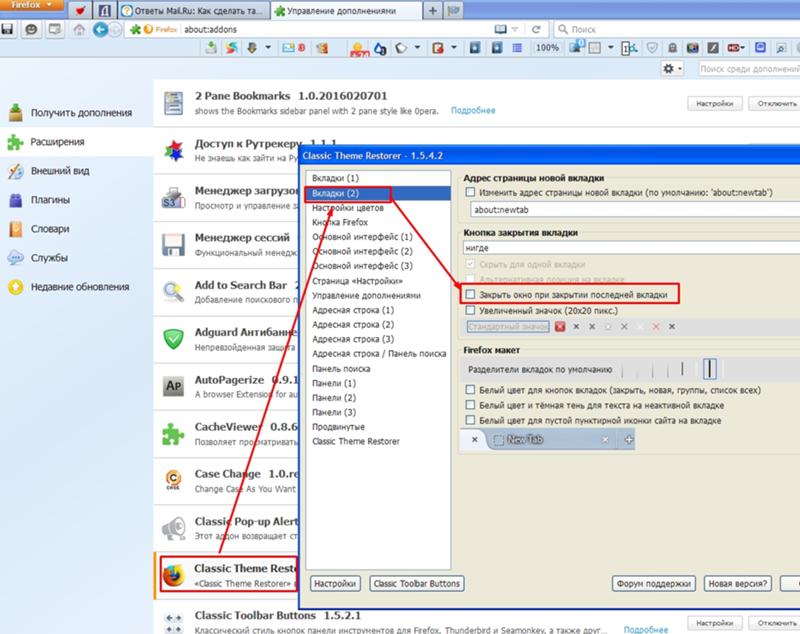800x634 pixels.
Task: Open a new tab with the plus button
Action: pyautogui.click(x=433, y=10)
